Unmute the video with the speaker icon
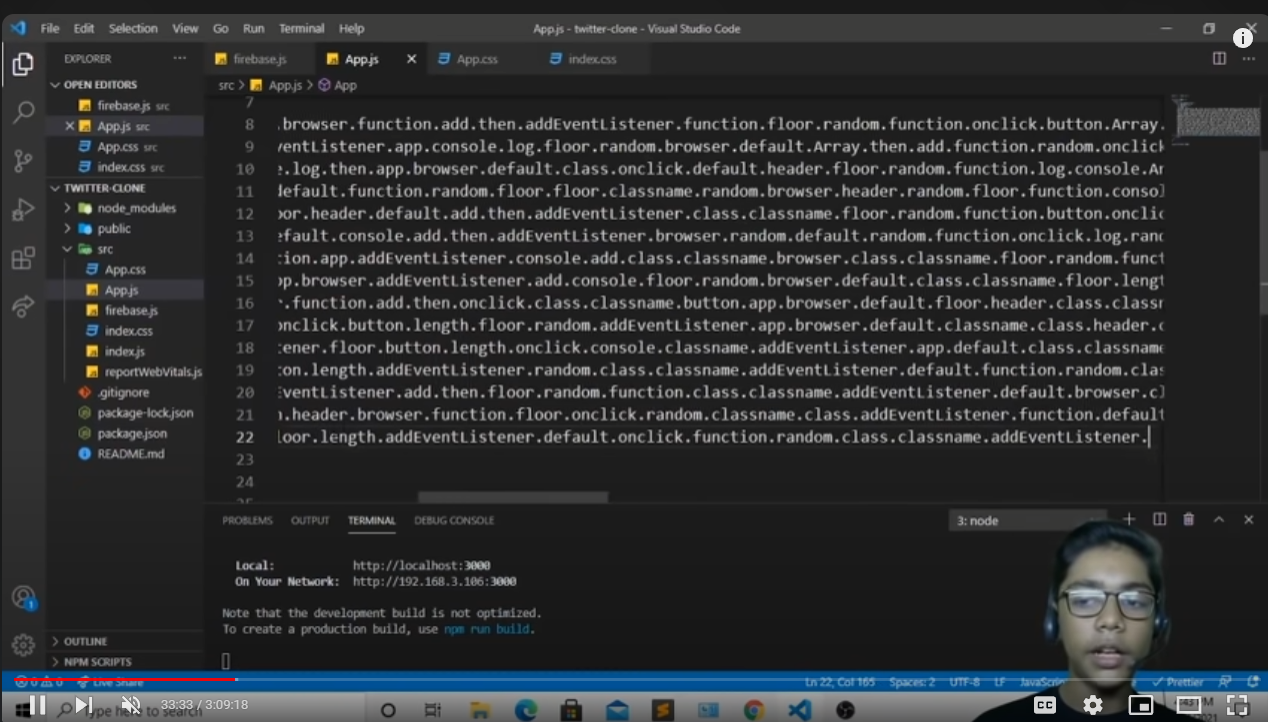Image resolution: width=1268 pixels, height=722 pixels. tap(130, 705)
